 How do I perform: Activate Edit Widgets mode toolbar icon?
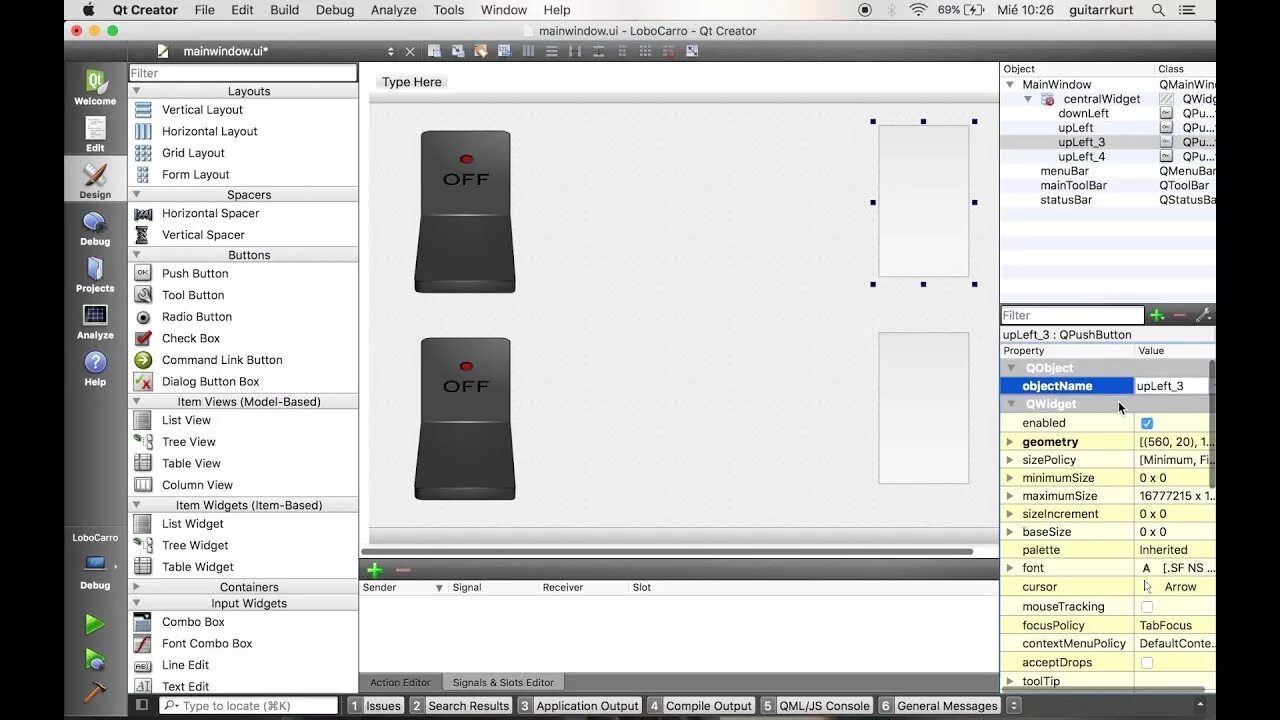[434, 51]
